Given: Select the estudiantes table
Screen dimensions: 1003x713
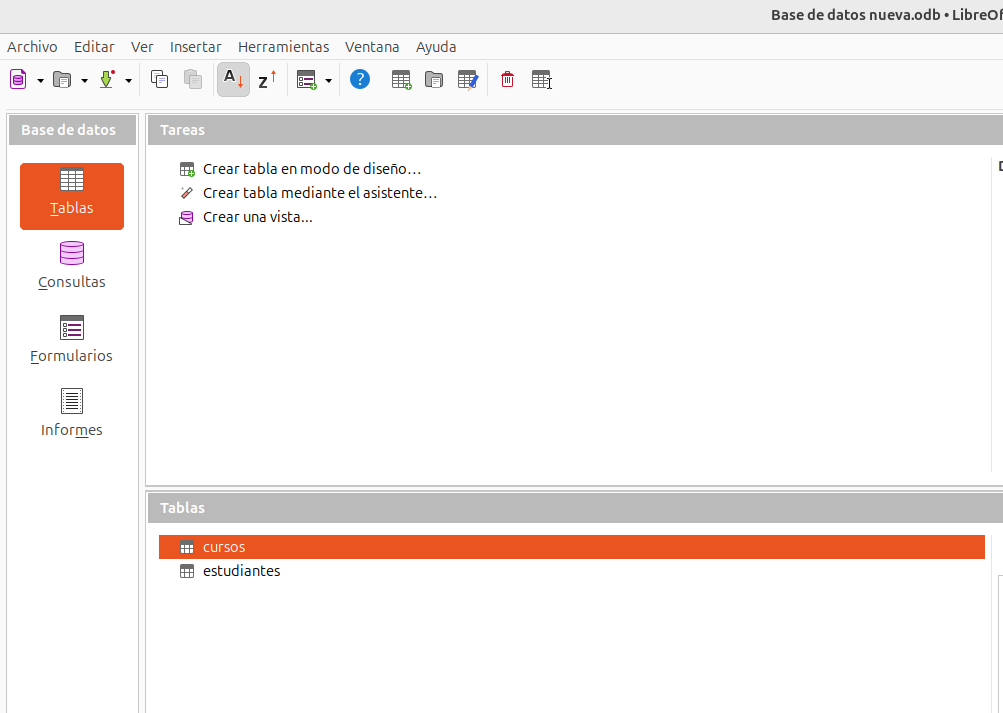Looking at the screenshot, I should click(241, 571).
